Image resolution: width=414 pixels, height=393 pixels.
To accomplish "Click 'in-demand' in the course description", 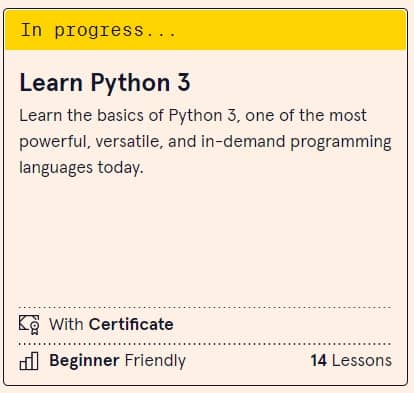I will (243, 141).
